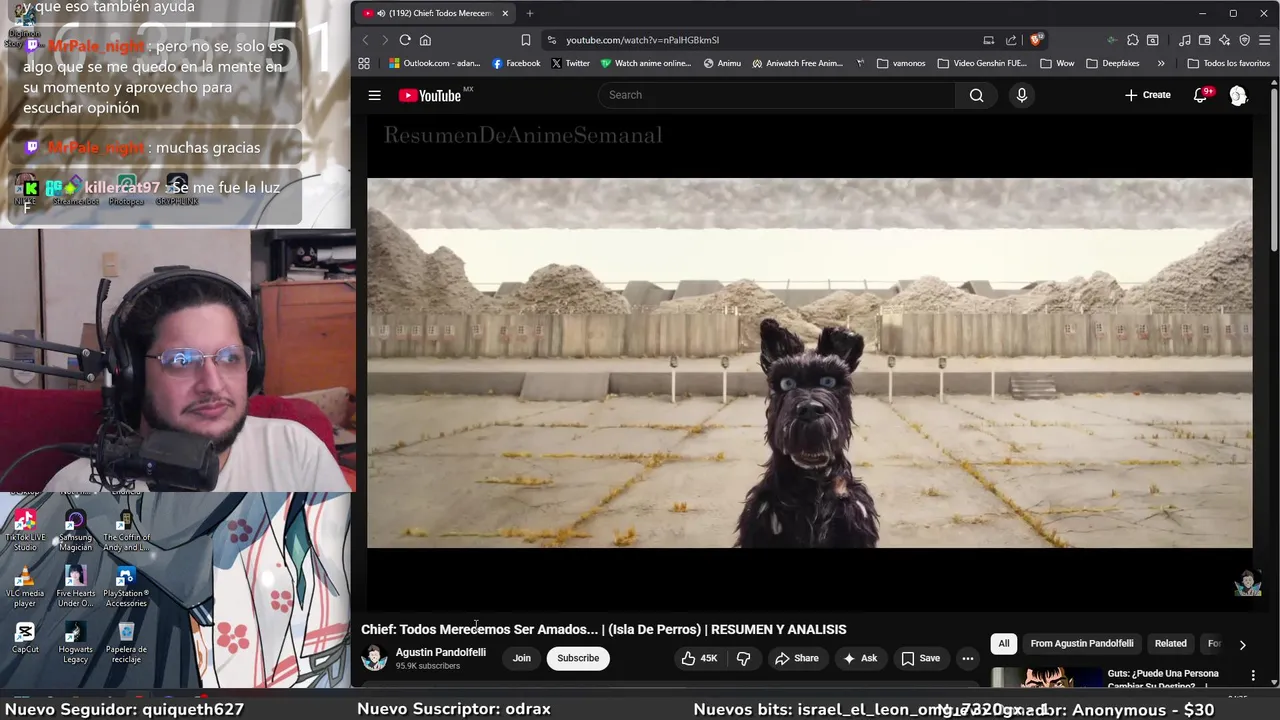Open Aniwatch Free Anime bookmark
Image resolution: width=1280 pixels, height=720 pixels.
click(x=797, y=63)
